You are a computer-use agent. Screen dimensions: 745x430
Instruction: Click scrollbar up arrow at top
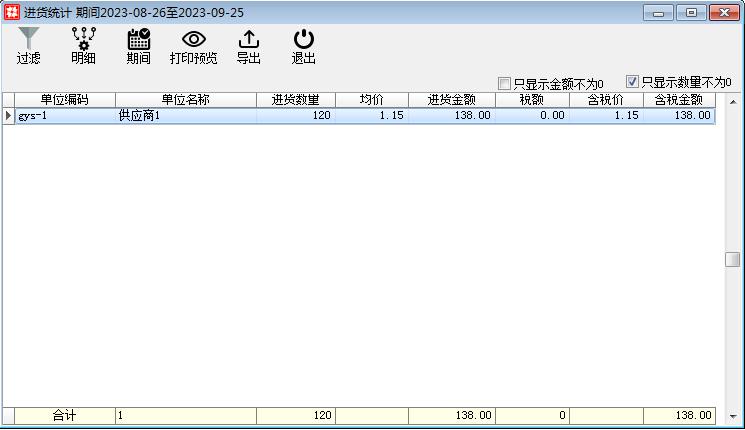coord(733,101)
